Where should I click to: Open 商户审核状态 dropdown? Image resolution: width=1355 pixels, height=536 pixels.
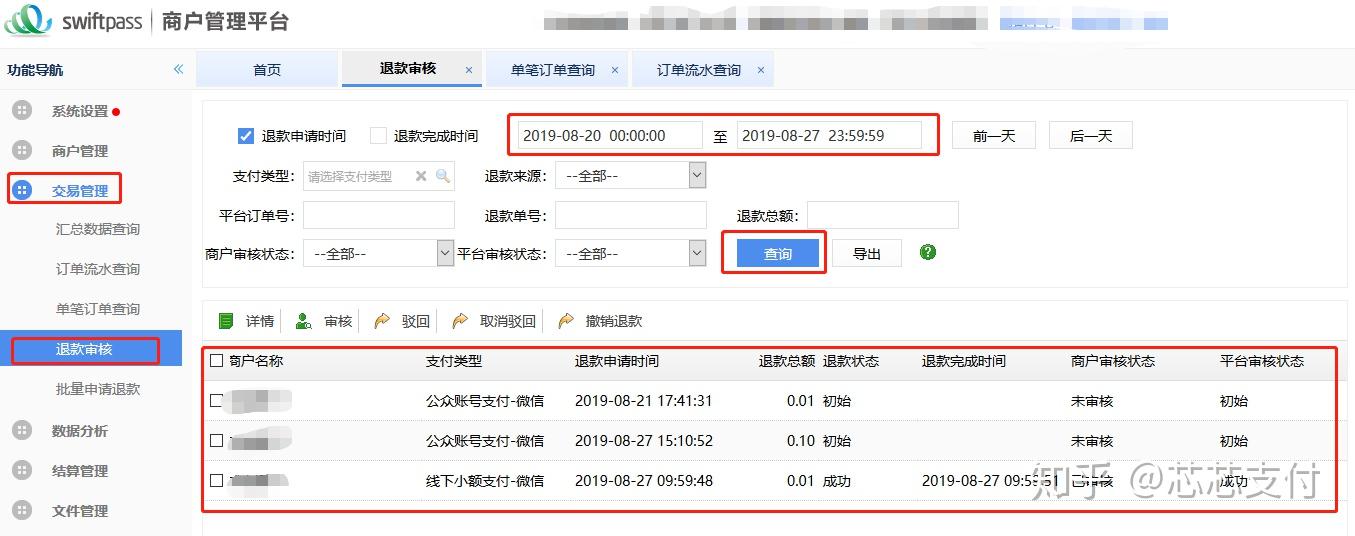379,254
